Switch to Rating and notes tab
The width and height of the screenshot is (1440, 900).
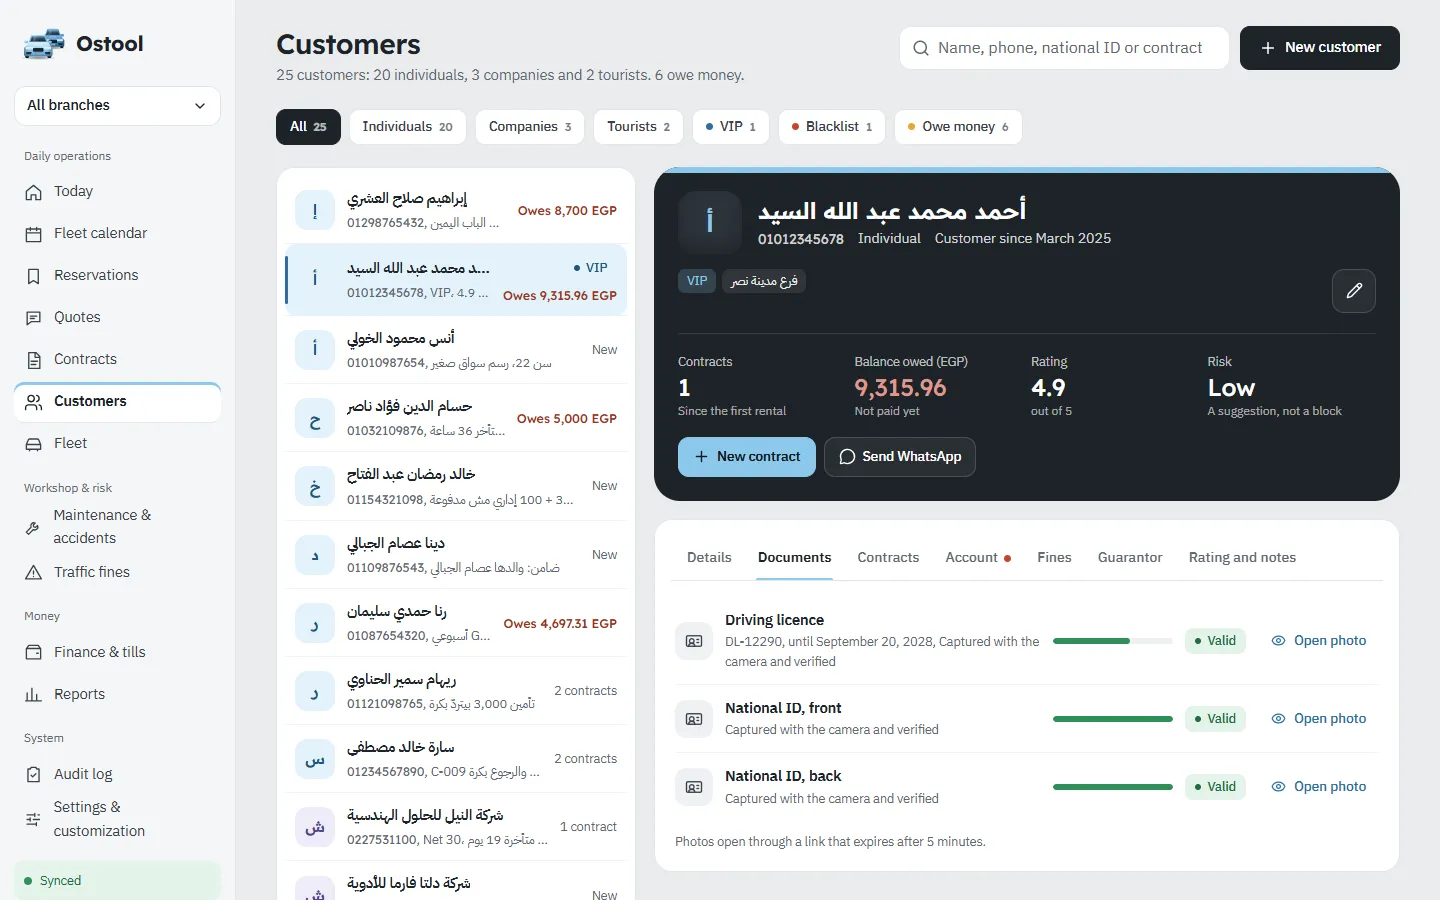[x=1242, y=558]
